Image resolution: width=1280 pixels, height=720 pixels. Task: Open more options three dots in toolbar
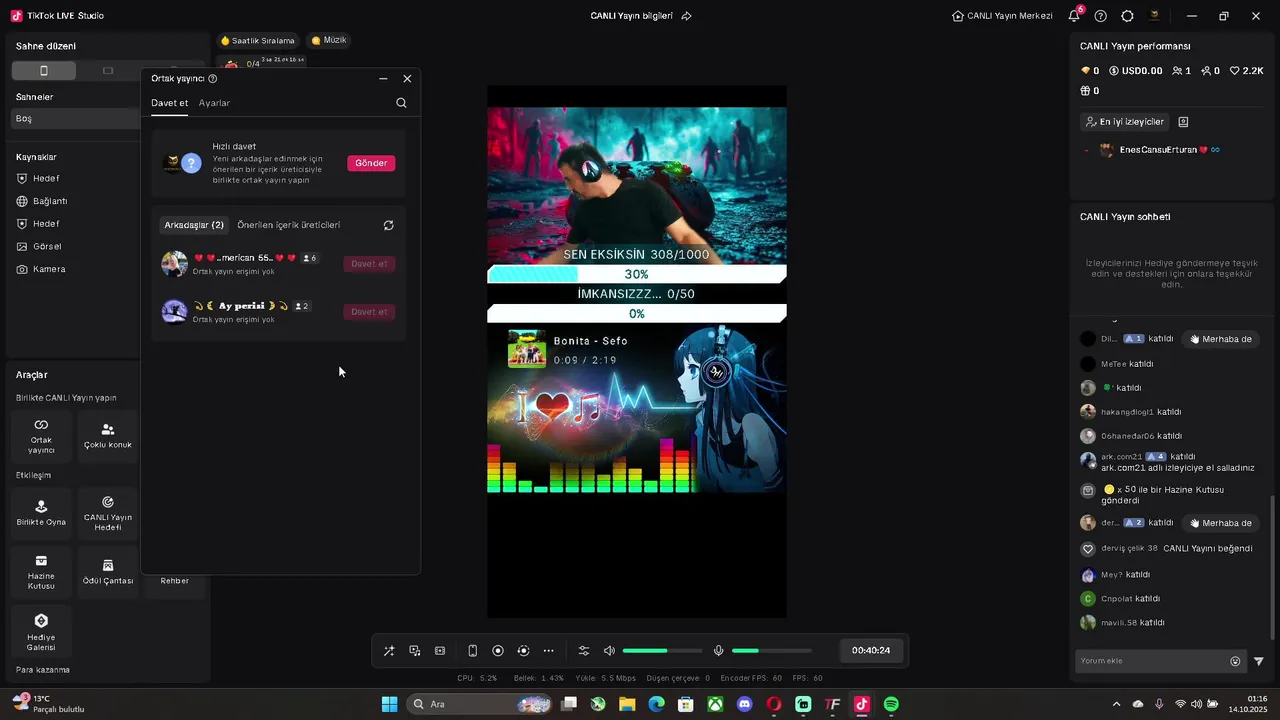coord(548,651)
